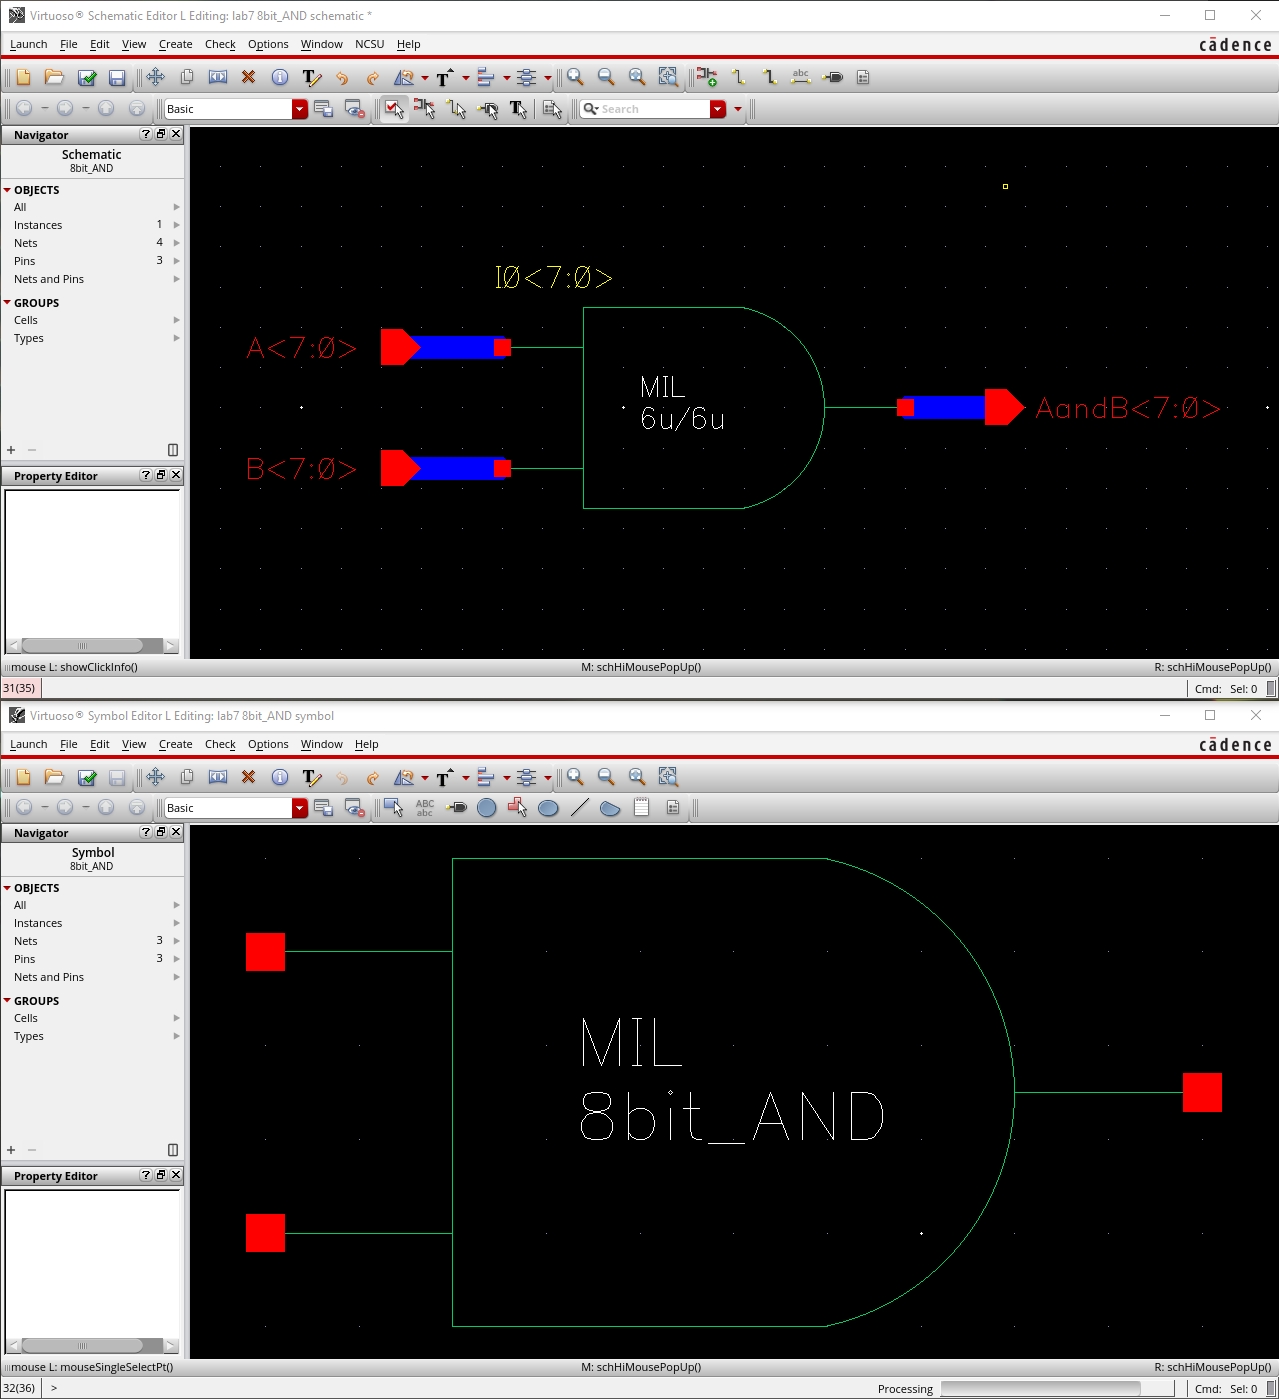The image size is (1279, 1399).
Task: Click Create Instance icon in schematic toolbar
Action: click(707, 77)
